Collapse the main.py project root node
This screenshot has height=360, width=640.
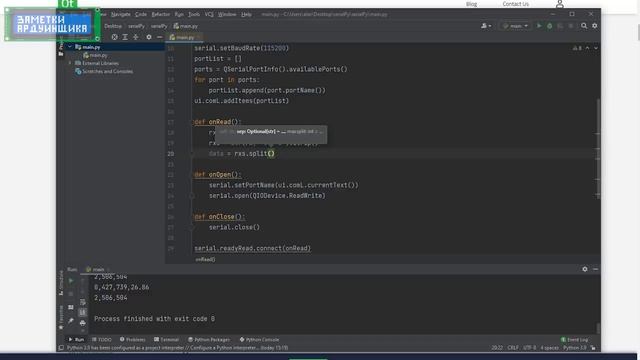click(70, 47)
